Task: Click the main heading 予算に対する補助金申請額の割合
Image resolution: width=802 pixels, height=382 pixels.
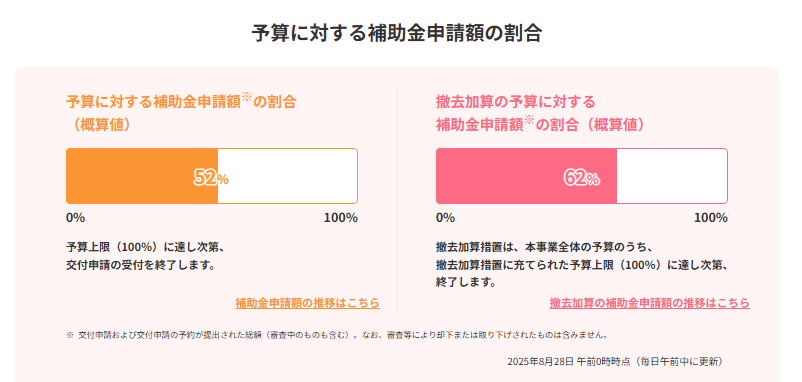Action: coord(397,33)
